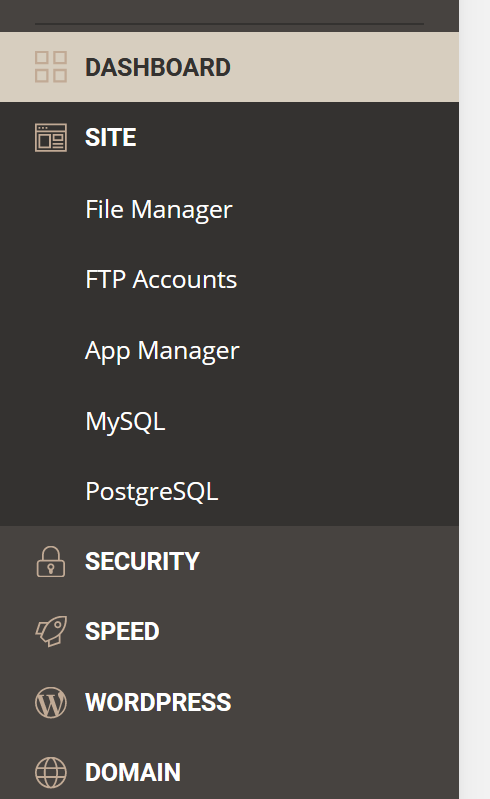Screen dimensions: 490x799
Task: Open the MySQL page
Action: (125, 422)
